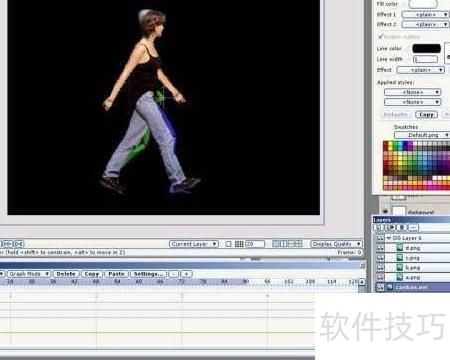Viewport: 450px width, 360px height.
Task: Collapse the Layer 6 group
Action: tap(389, 238)
